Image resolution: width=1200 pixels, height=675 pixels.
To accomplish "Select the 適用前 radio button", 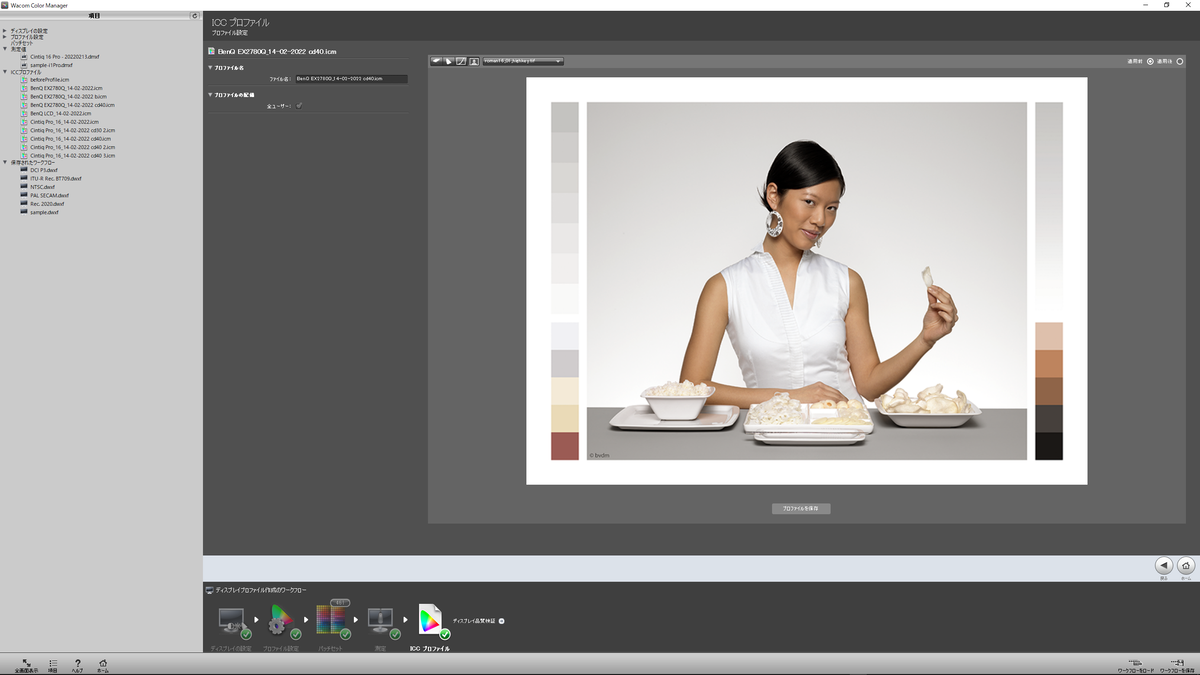I will (1150, 61).
